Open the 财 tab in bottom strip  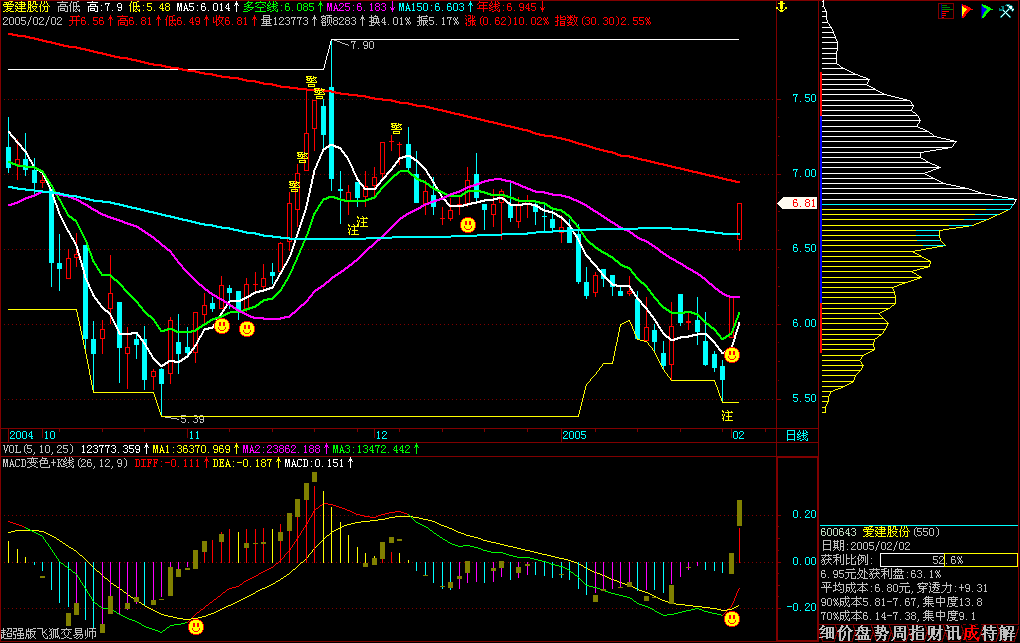[x=933, y=633]
